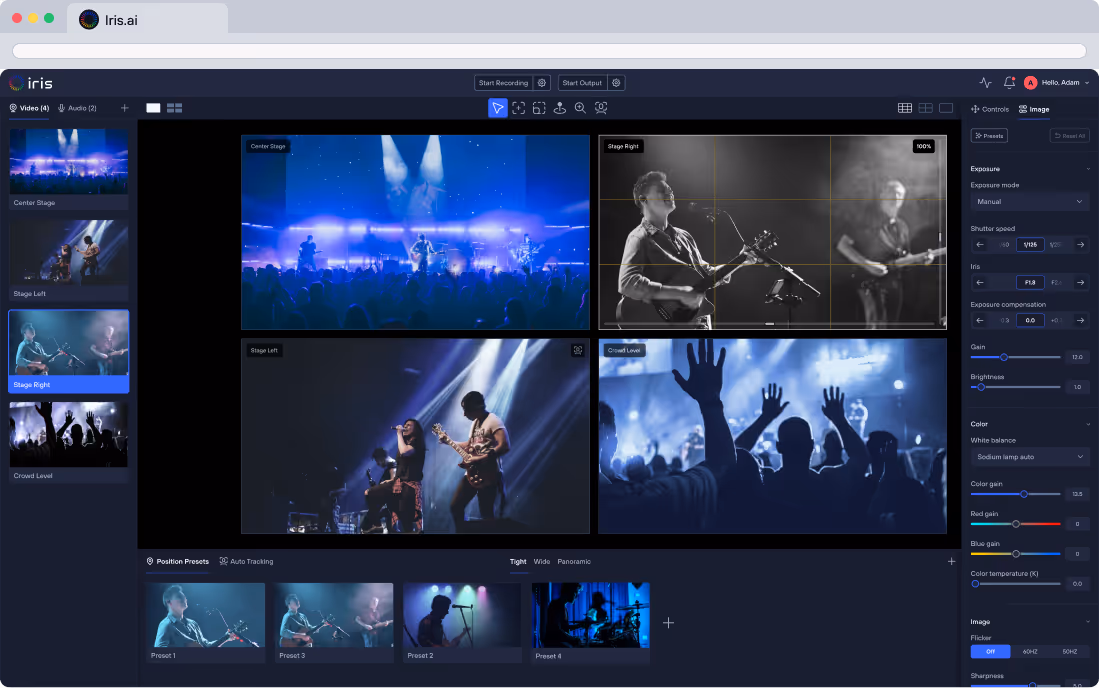Image resolution: width=1099 pixels, height=688 pixels.
Task: Enable the rule-of-thirds grid overlay
Action: pos(905,108)
